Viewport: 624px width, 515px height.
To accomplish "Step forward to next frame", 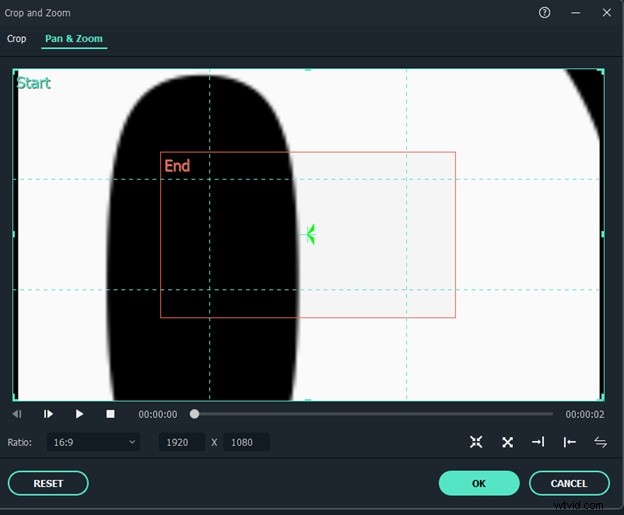I will pyautogui.click(x=48, y=414).
